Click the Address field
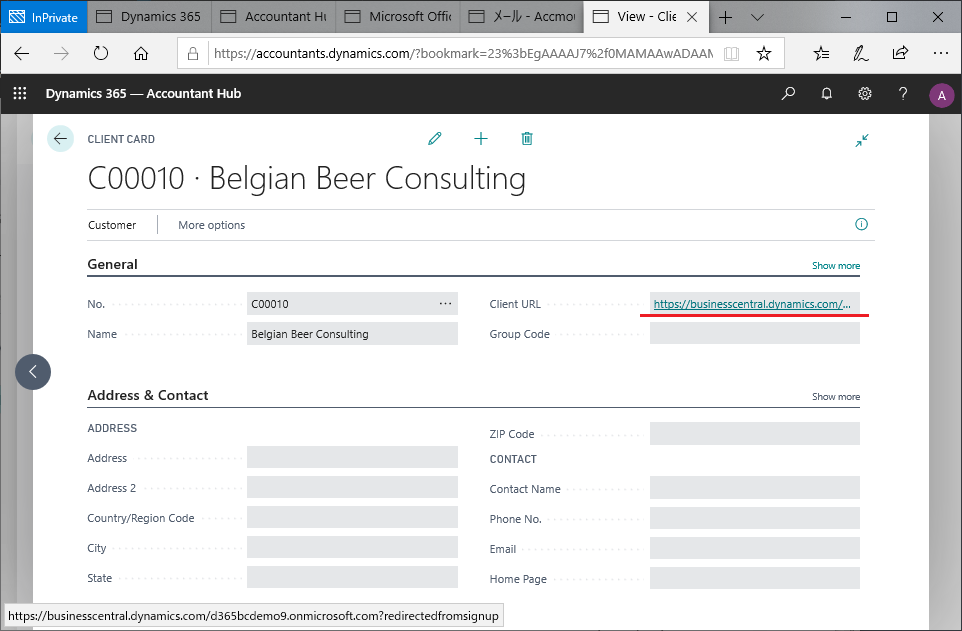Image resolution: width=962 pixels, height=631 pixels. click(352, 458)
